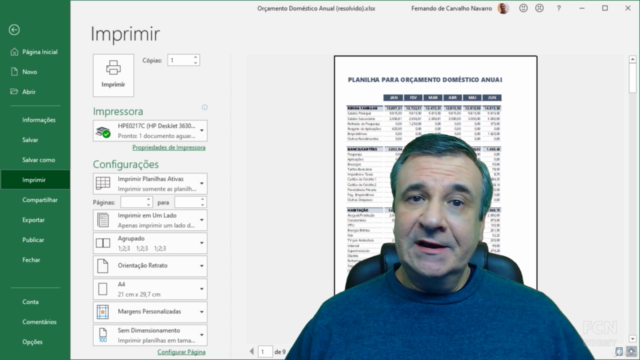Select Imprimir in the sidebar

pos(35,180)
